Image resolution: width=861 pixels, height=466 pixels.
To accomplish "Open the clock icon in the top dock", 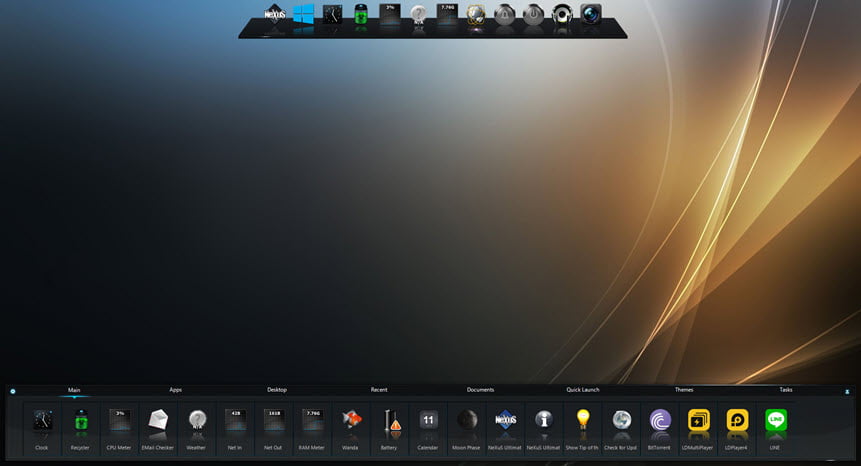I will pyautogui.click(x=332, y=15).
